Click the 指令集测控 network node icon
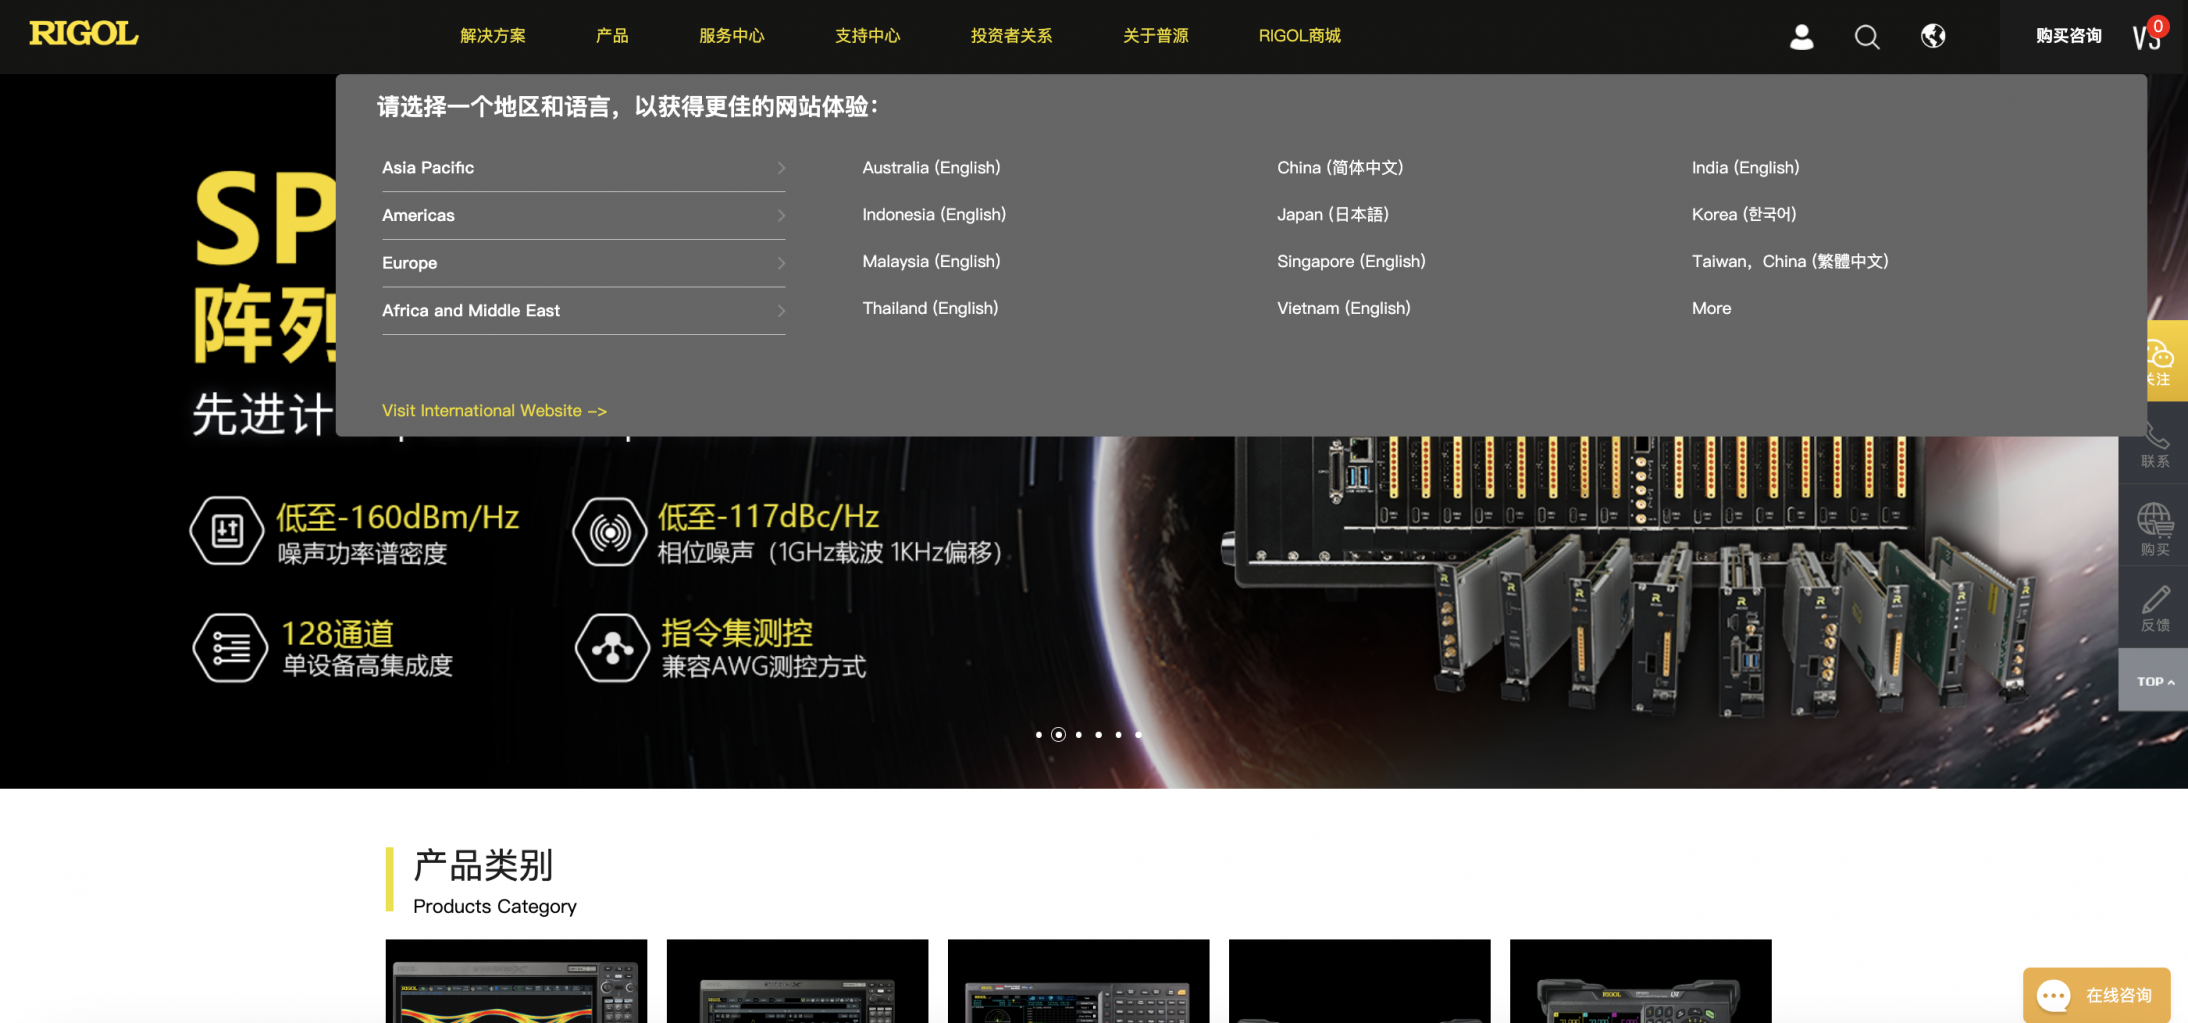The height and width of the screenshot is (1023, 2188). coord(612,648)
